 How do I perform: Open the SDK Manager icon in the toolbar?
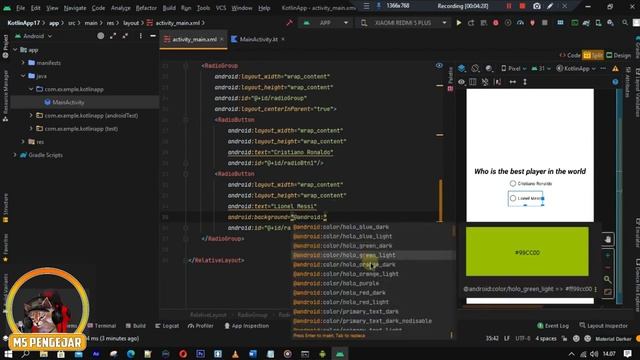click(x=611, y=23)
